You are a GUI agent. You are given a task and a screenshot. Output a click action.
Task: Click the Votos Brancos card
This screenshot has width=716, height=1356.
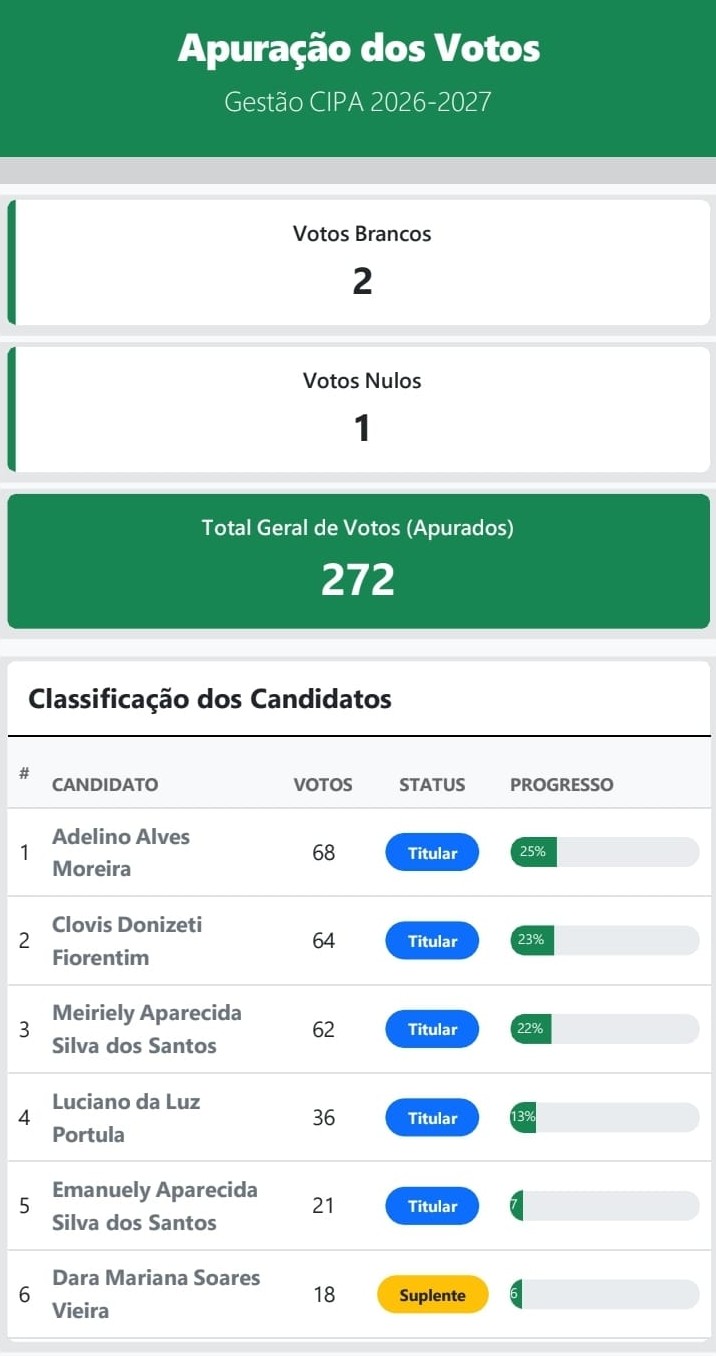click(362, 262)
